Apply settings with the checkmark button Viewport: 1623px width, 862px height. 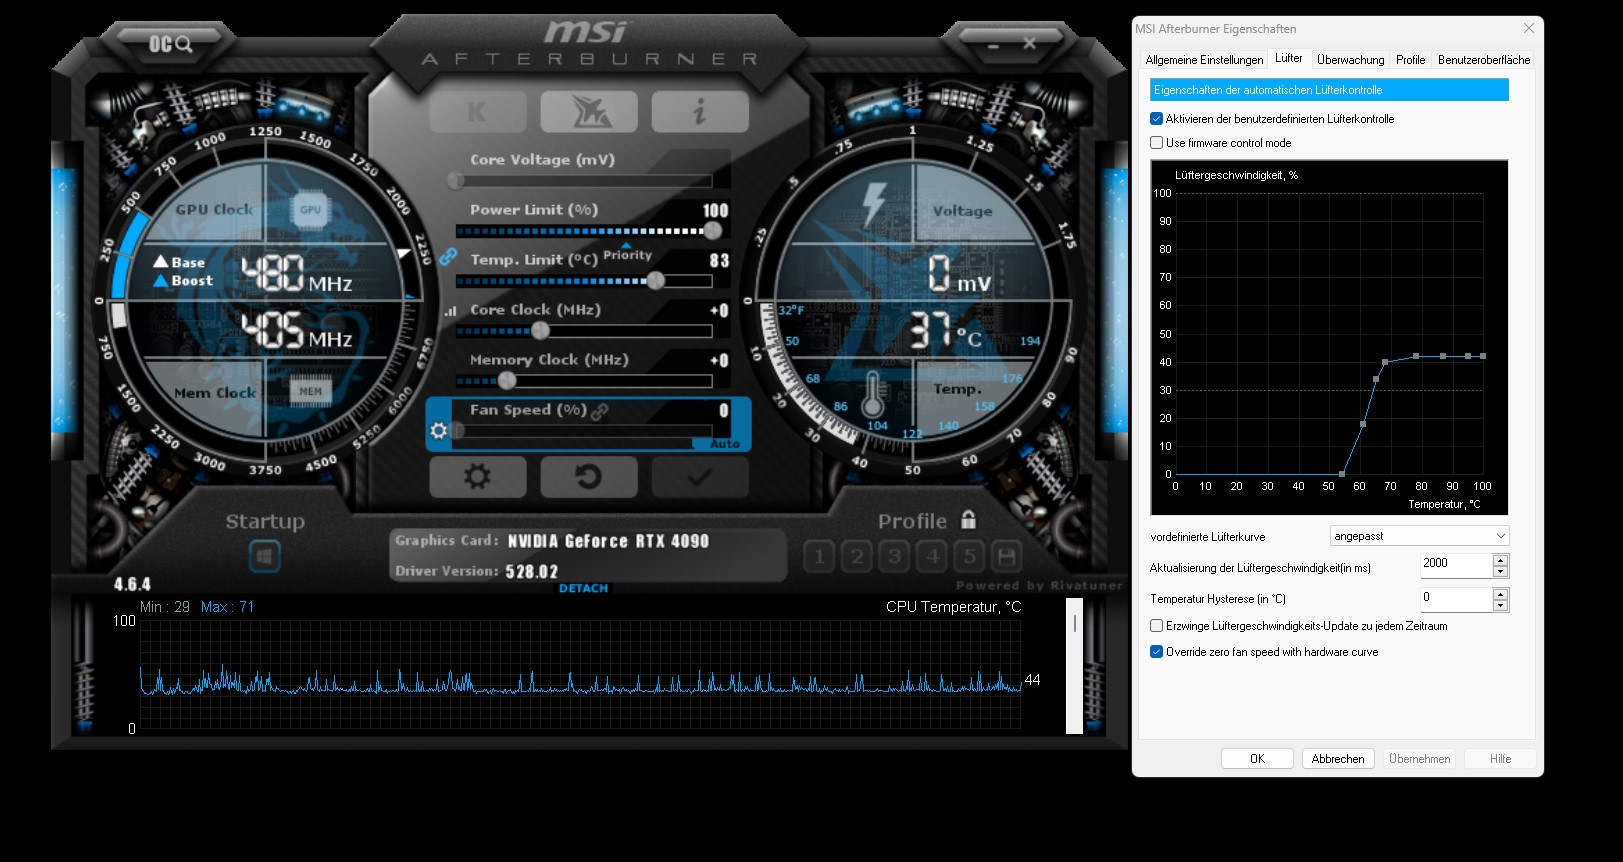click(x=700, y=477)
